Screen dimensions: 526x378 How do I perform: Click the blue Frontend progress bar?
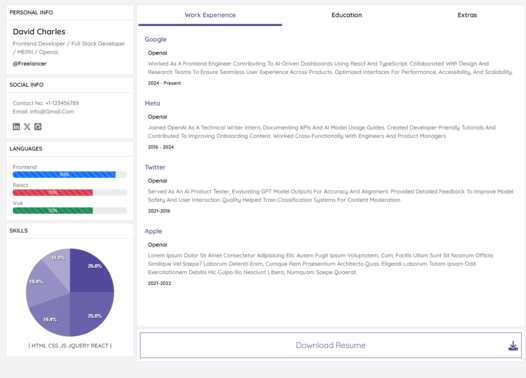click(64, 174)
